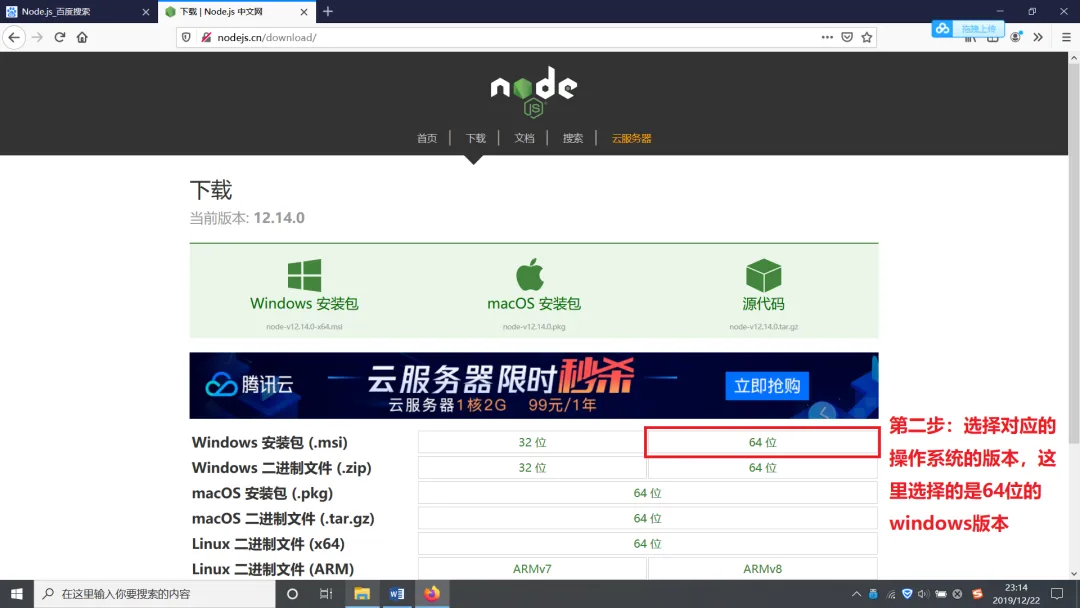Open 搜索 nav item
The width and height of the screenshot is (1080, 608).
[x=572, y=138]
